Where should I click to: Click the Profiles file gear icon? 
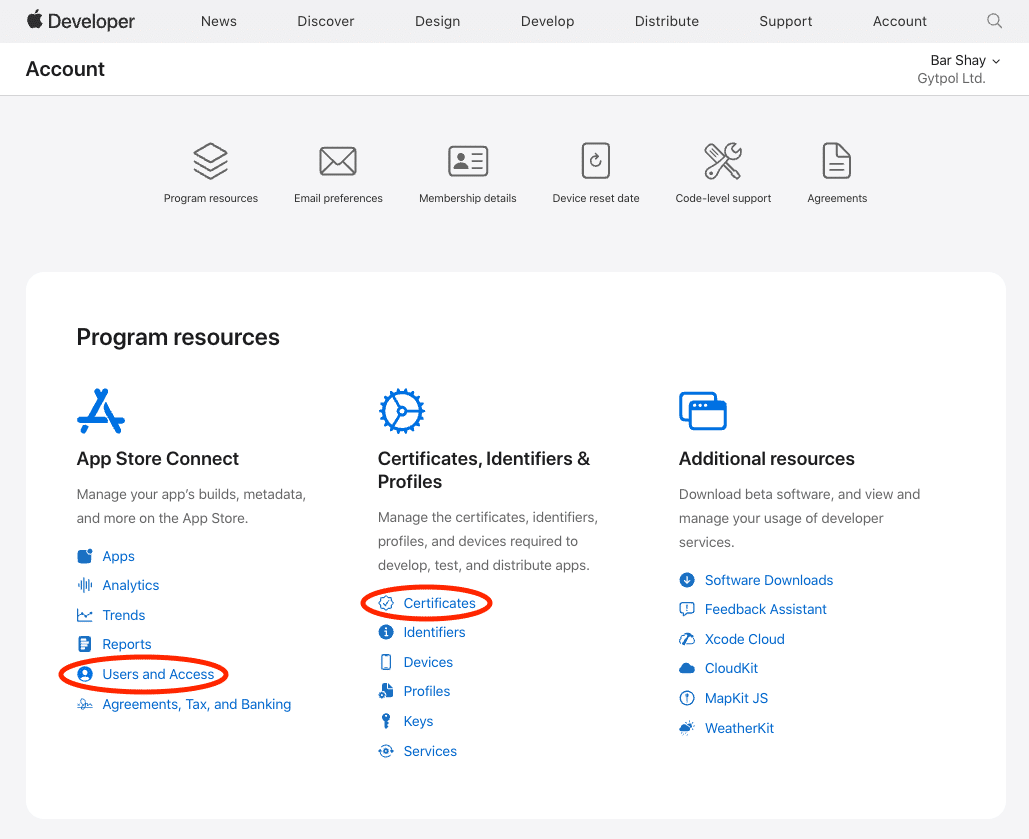click(x=386, y=691)
